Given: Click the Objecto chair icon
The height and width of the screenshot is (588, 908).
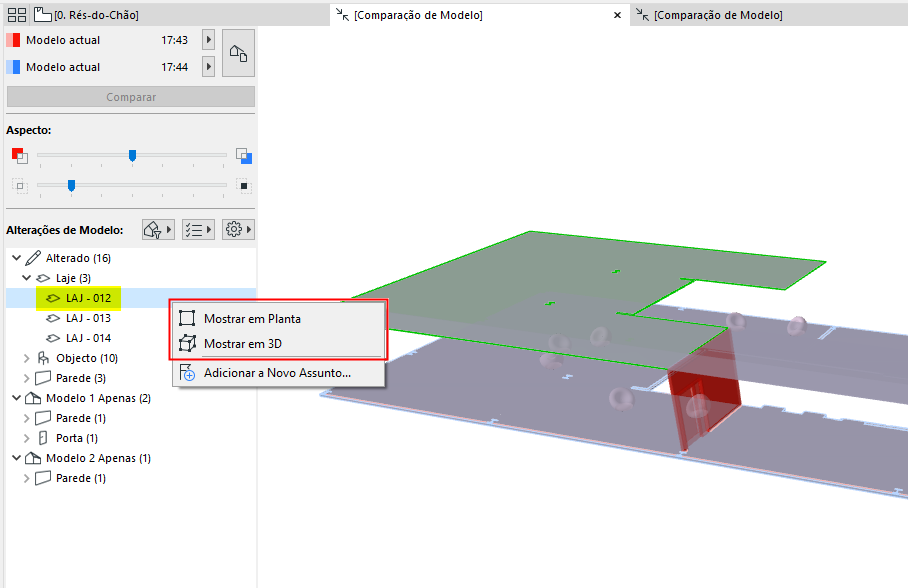Looking at the screenshot, I should click(x=43, y=358).
